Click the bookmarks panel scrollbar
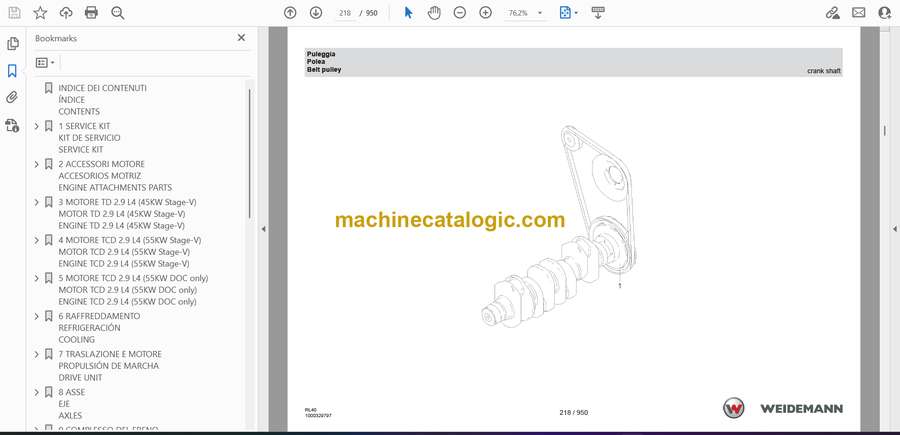900x435 pixels. [250, 153]
